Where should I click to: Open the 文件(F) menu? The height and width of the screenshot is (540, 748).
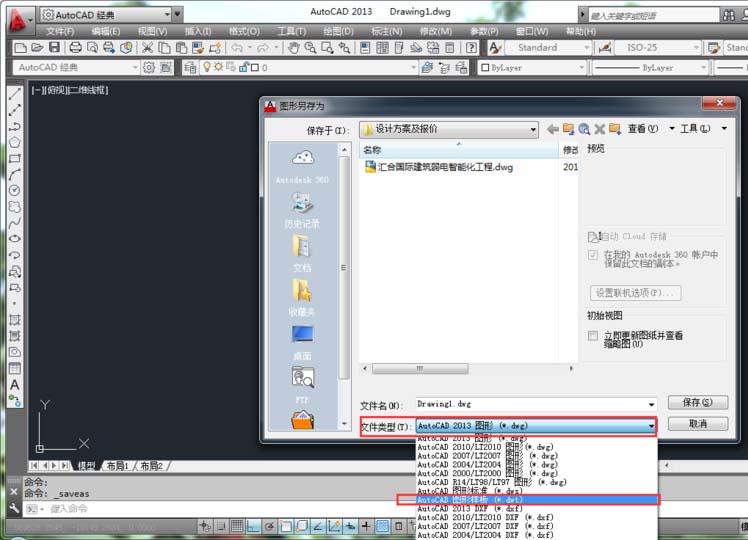pyautogui.click(x=60, y=31)
